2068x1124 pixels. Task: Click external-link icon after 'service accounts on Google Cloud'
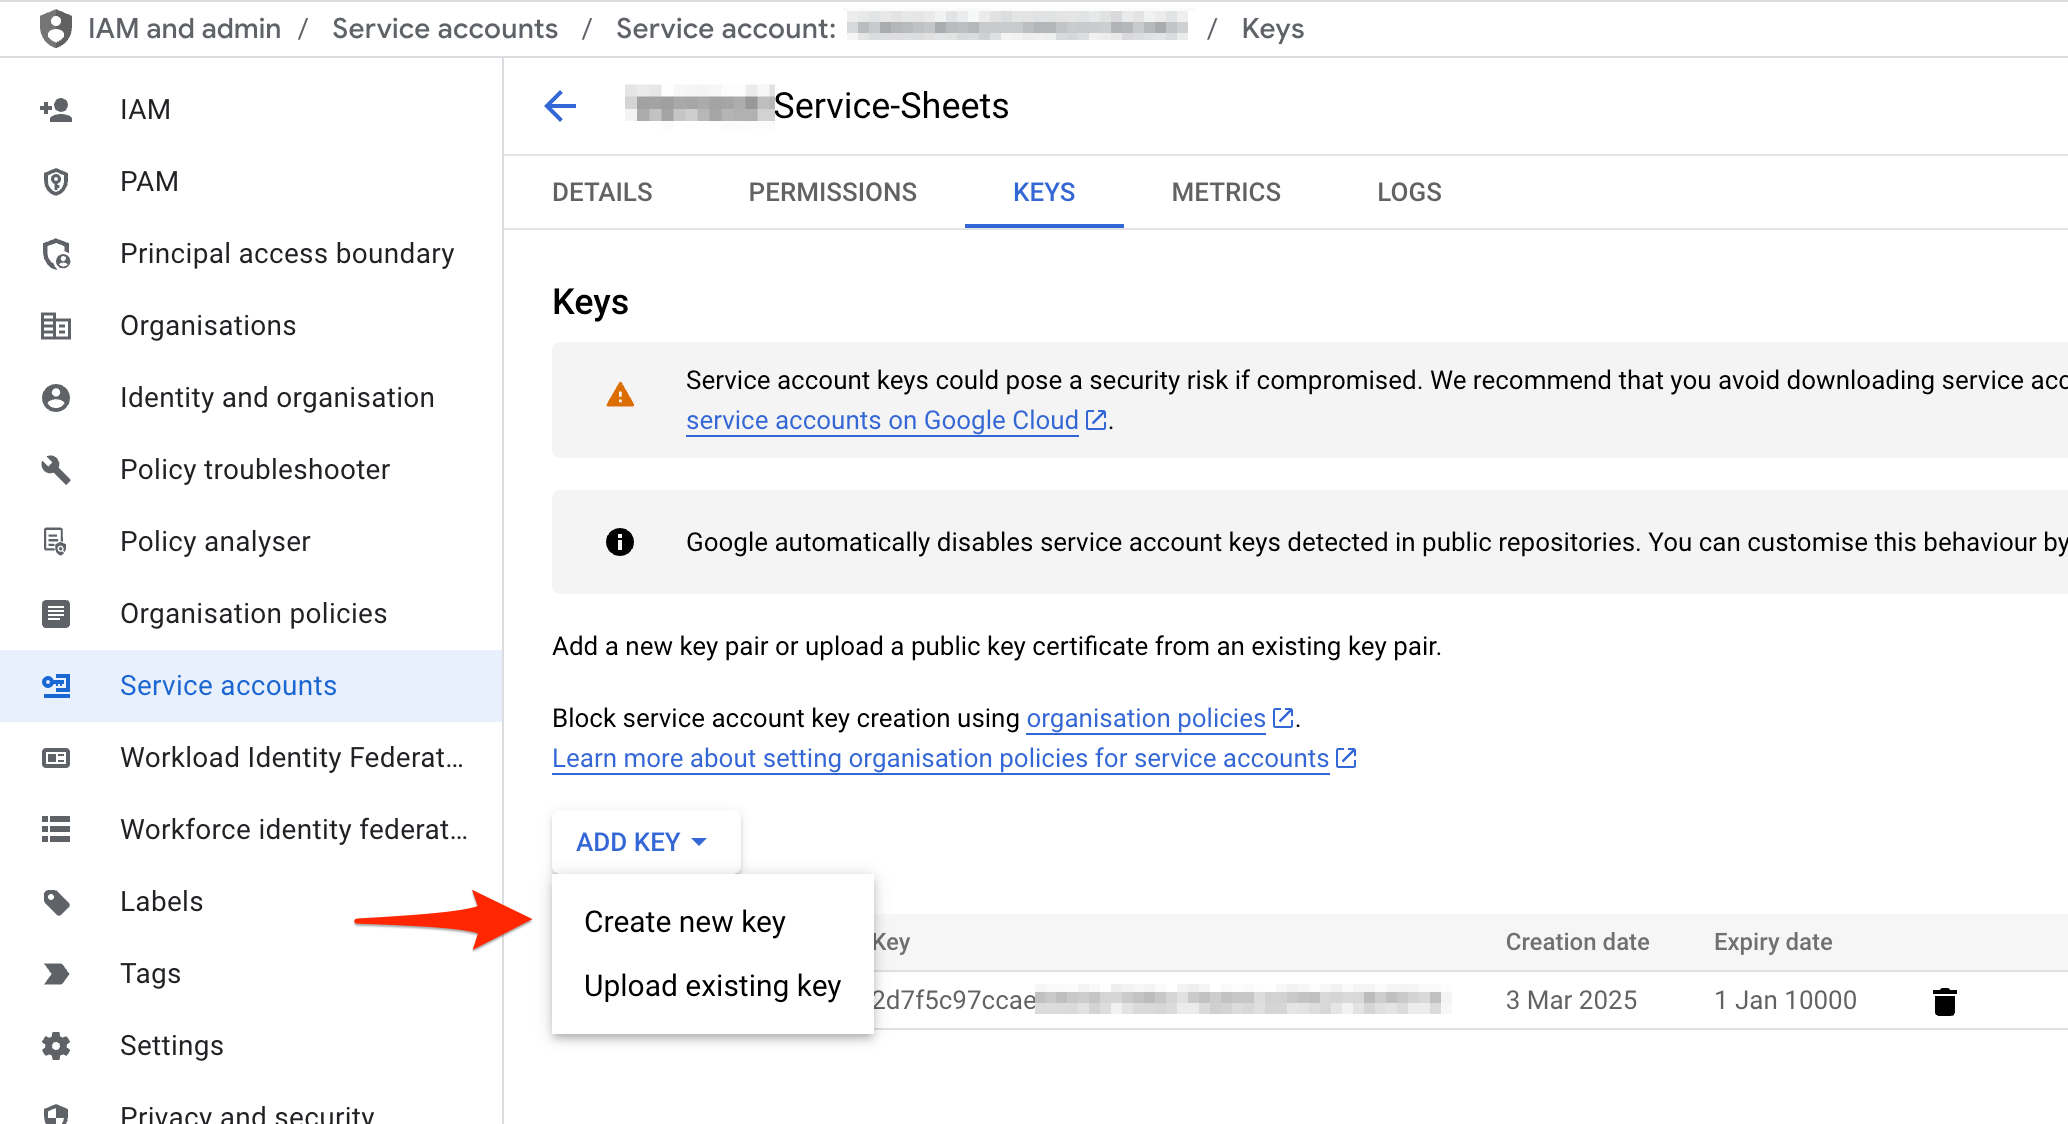(1096, 420)
